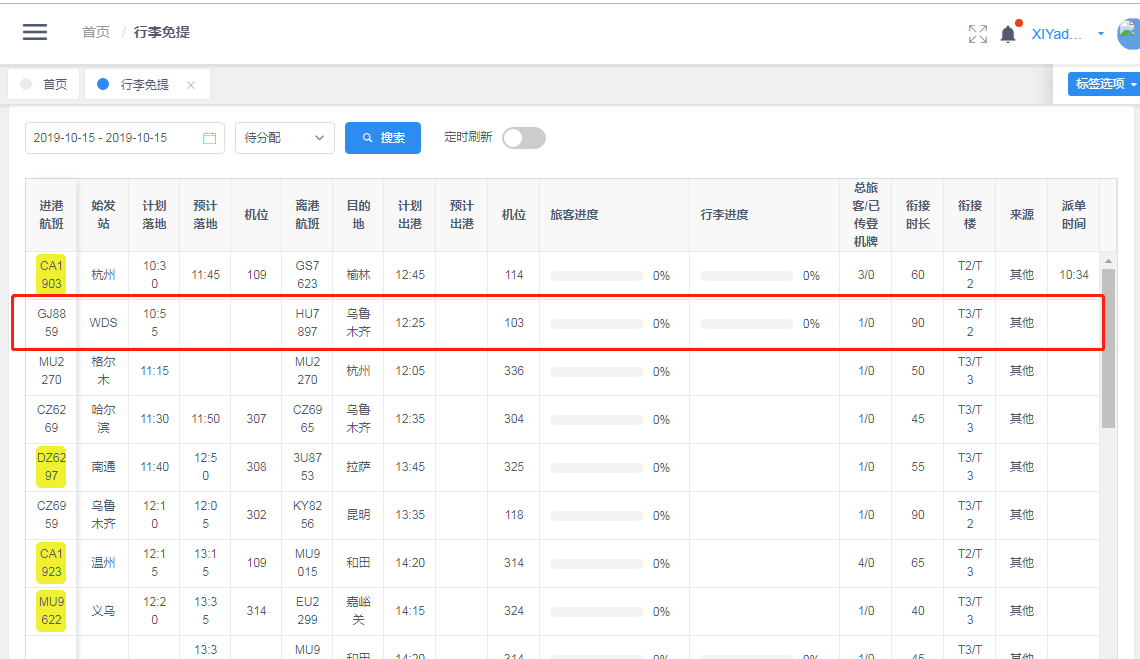
Task: Switch to the 首页 tab
Action: [44, 84]
